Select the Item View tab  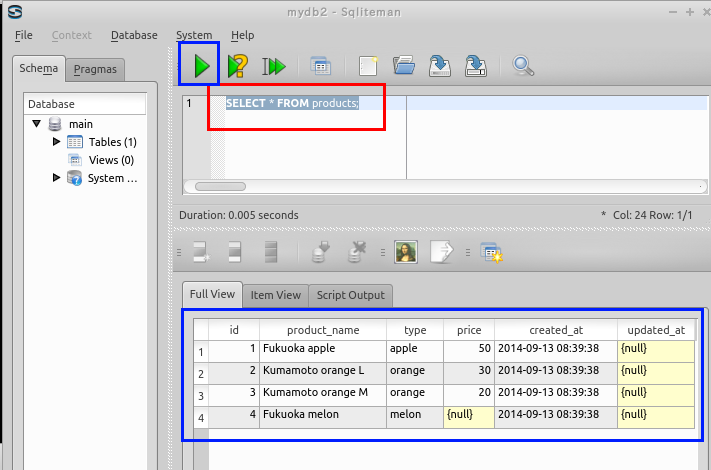(276, 295)
